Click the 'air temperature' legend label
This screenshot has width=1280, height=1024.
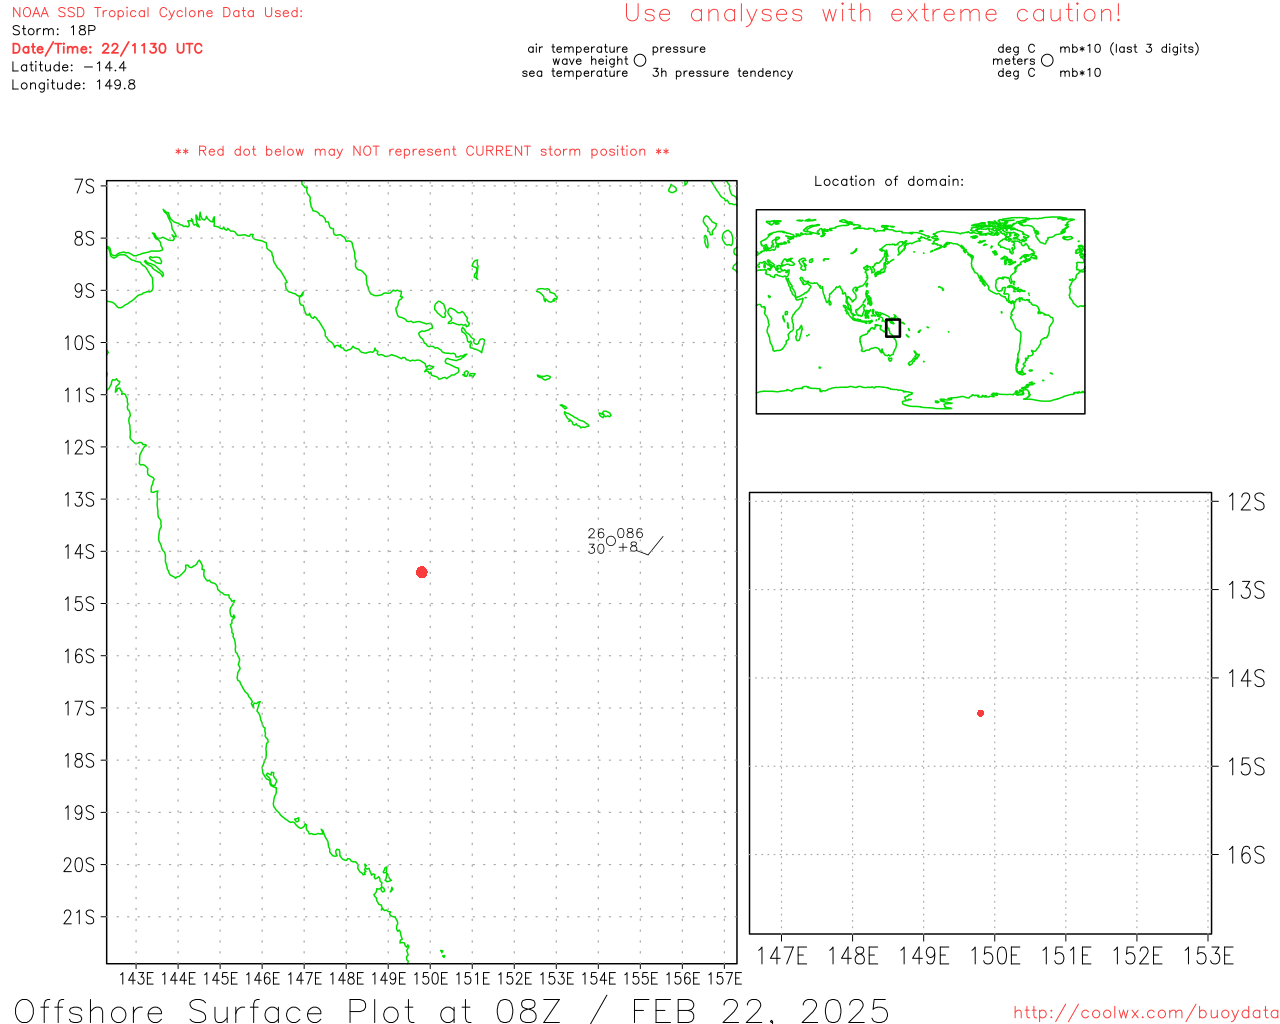point(578,49)
